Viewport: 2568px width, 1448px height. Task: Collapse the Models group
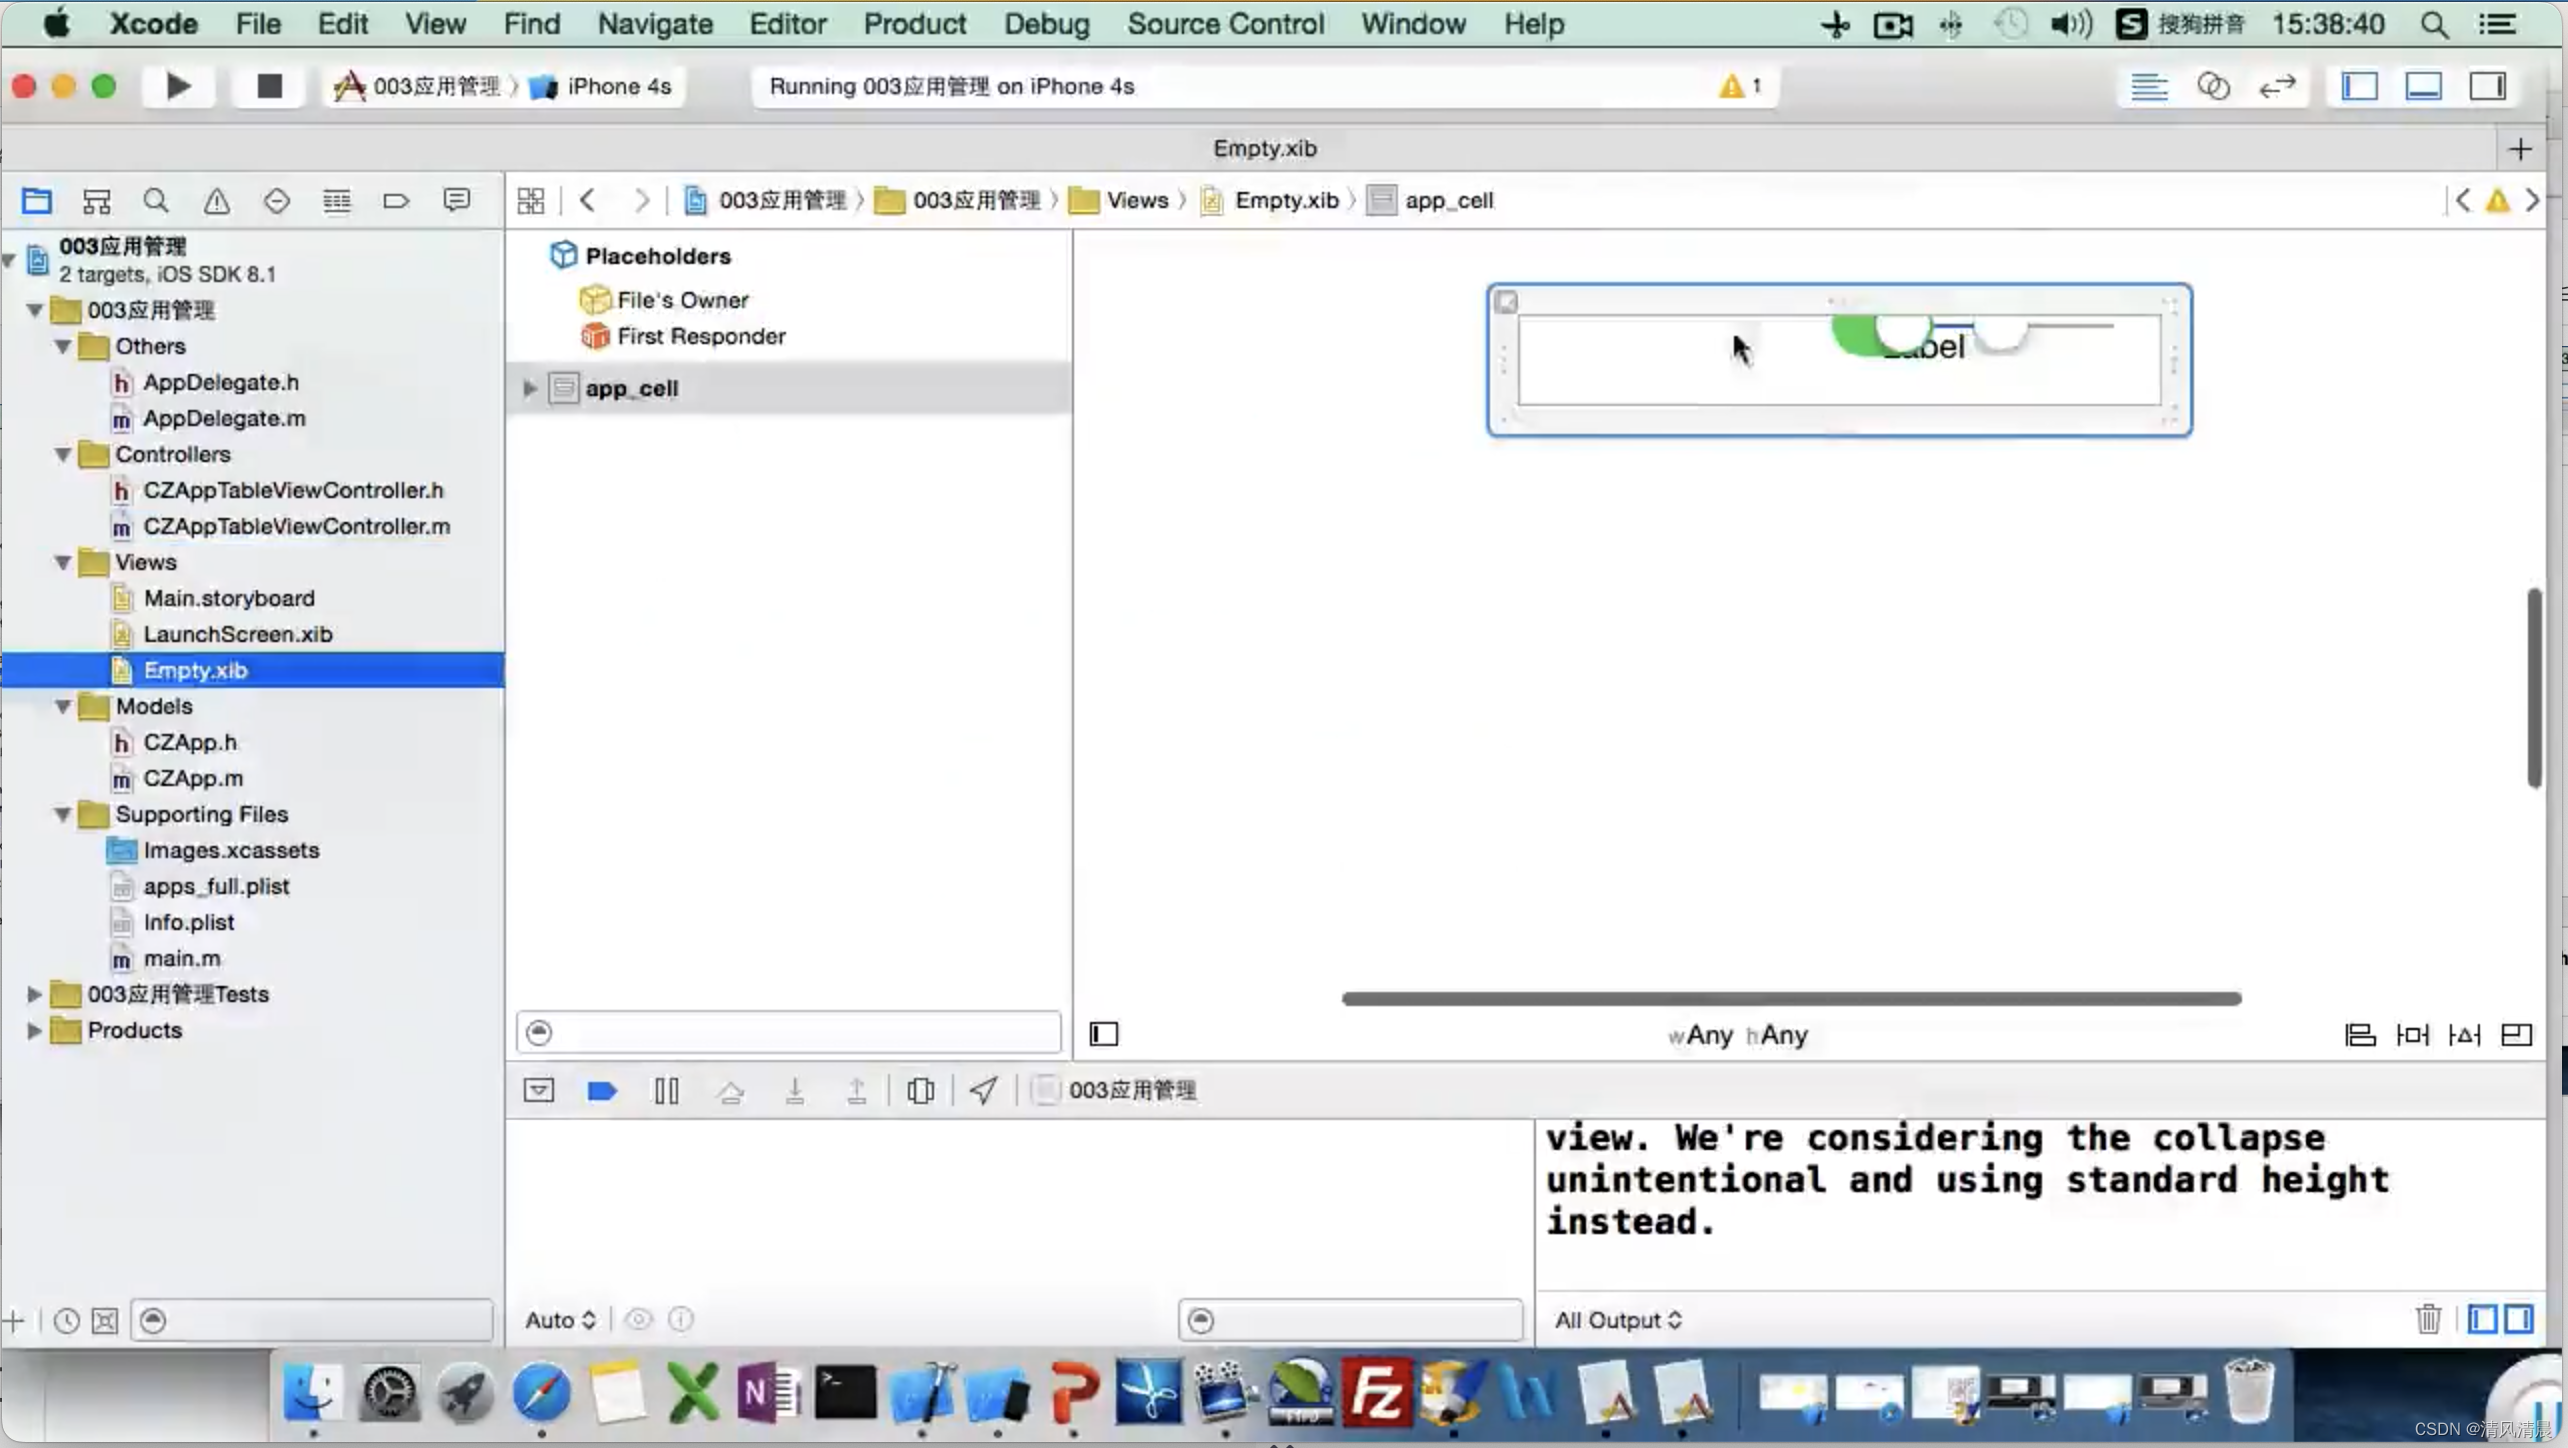(63, 706)
